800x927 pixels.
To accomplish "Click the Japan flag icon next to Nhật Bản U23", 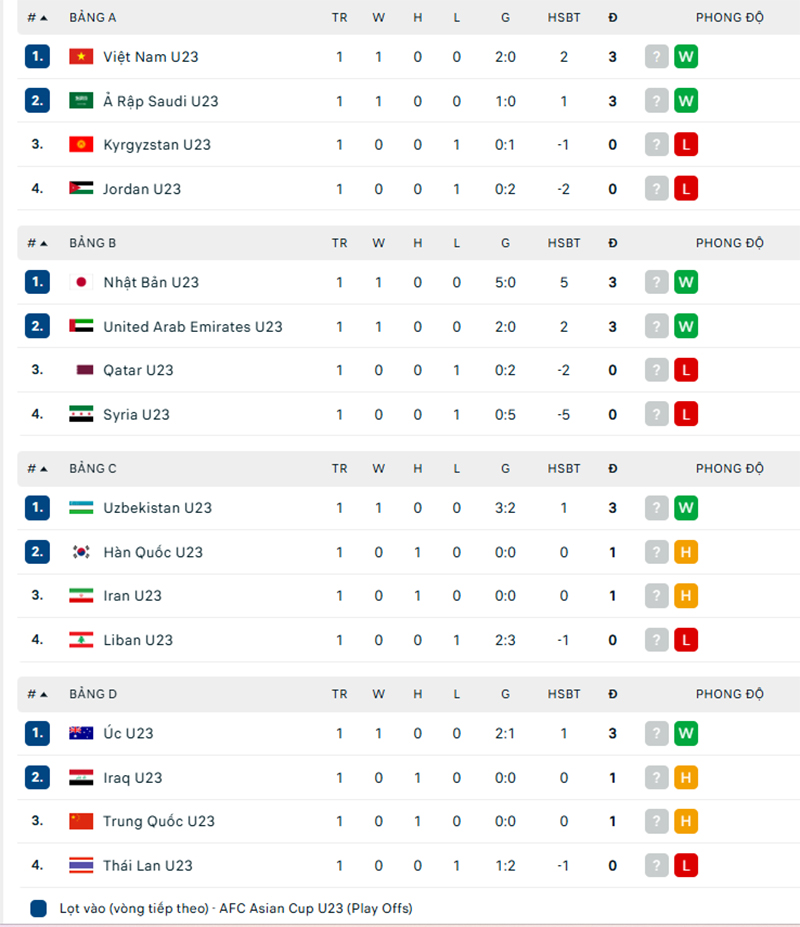I will click(x=81, y=282).
